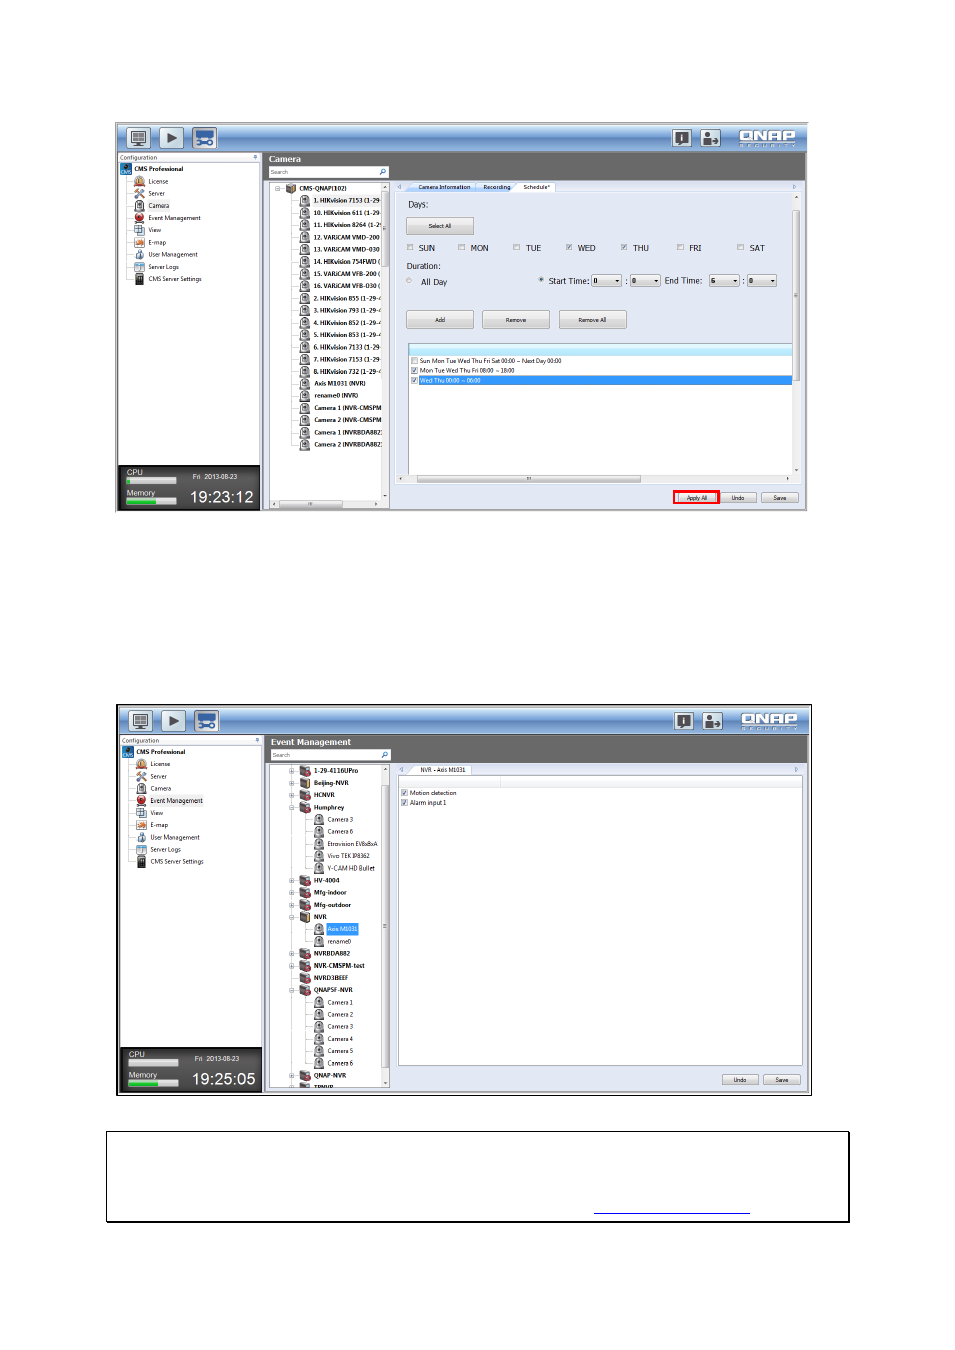Check the SAT day checkbox
This screenshot has width=955, height=1350.
click(740, 247)
